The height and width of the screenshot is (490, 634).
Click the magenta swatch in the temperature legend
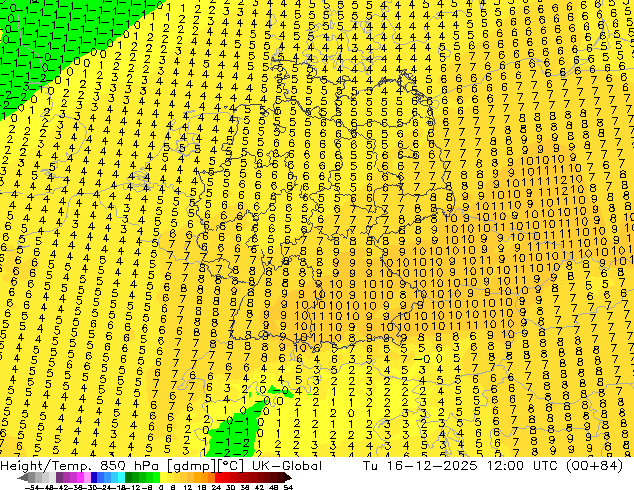coord(80,478)
